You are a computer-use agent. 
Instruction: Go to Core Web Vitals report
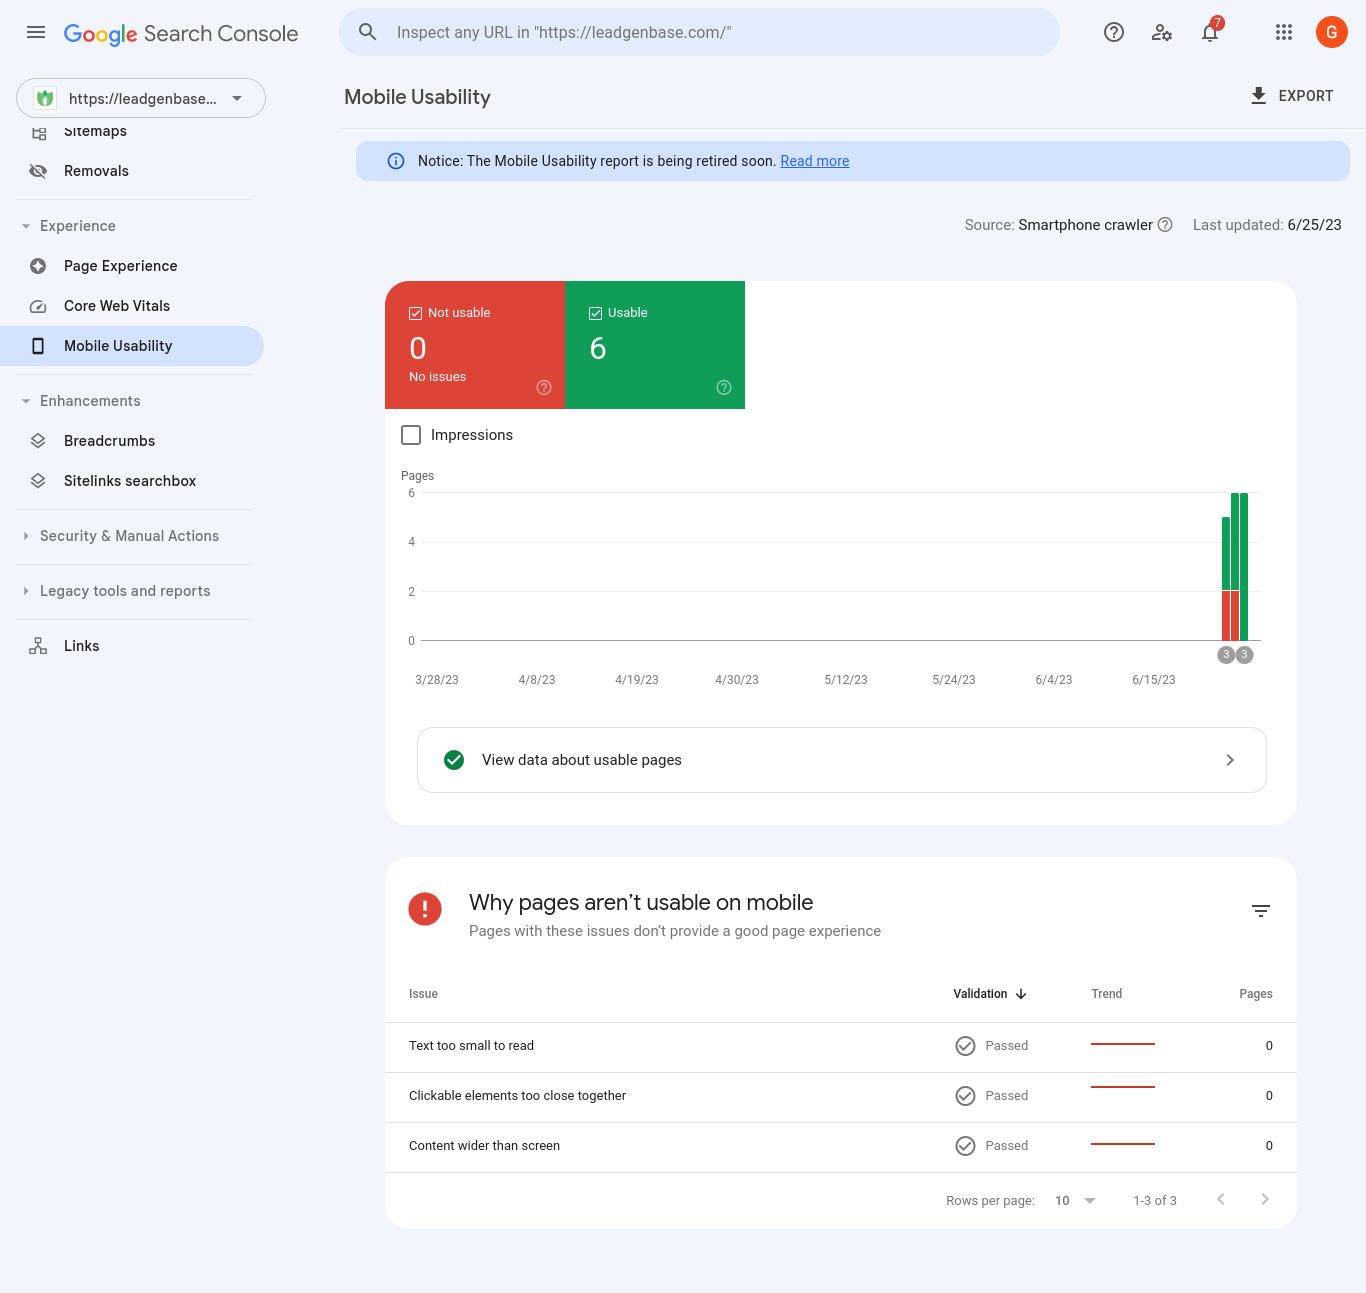(117, 306)
